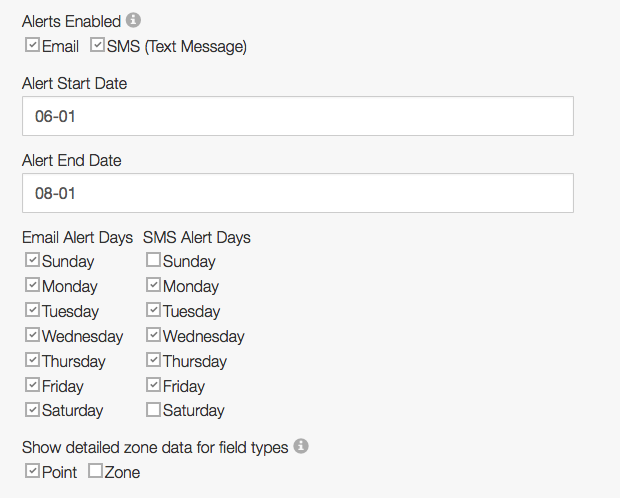Uncheck the SMS (Text Message) checkbox

97,45
